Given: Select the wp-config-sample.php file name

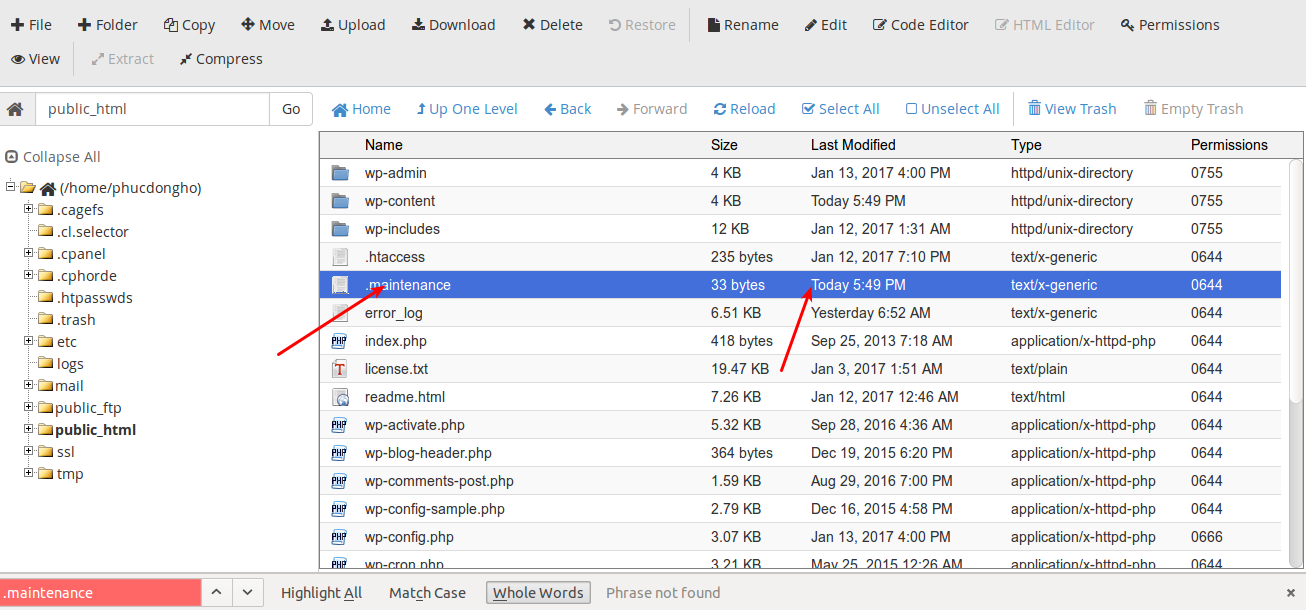Looking at the screenshot, I should coord(435,509).
